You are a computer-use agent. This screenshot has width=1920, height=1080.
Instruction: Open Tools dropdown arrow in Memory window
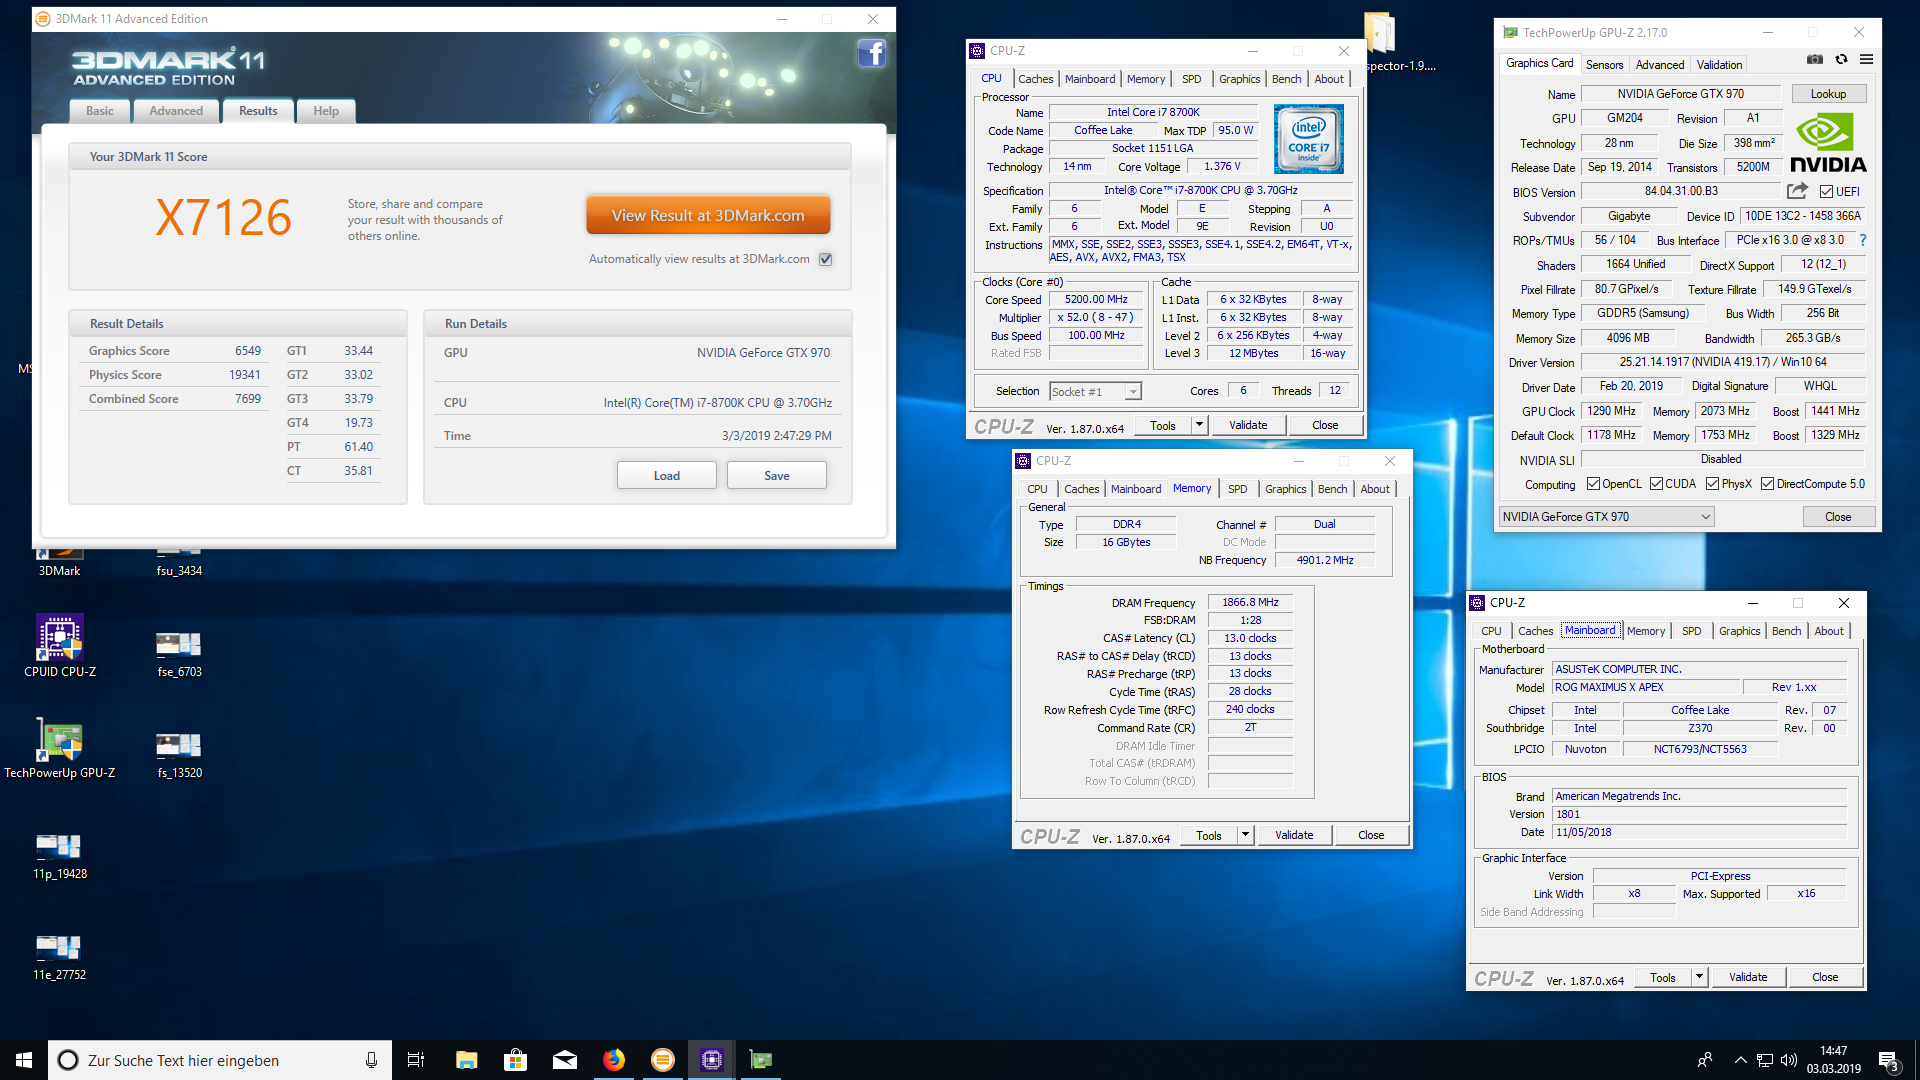pyautogui.click(x=1245, y=835)
